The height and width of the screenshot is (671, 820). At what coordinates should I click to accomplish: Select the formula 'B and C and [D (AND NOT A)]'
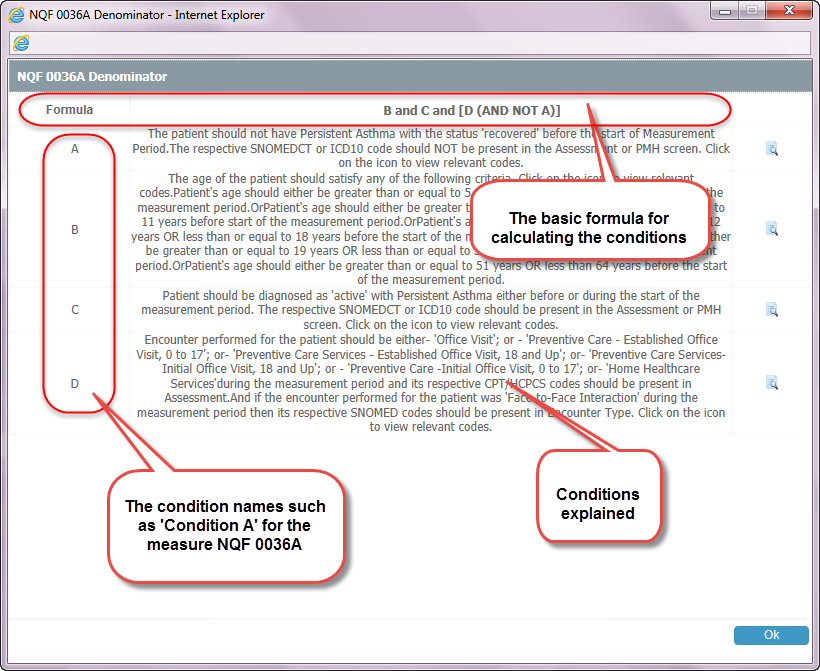pyautogui.click(x=472, y=110)
